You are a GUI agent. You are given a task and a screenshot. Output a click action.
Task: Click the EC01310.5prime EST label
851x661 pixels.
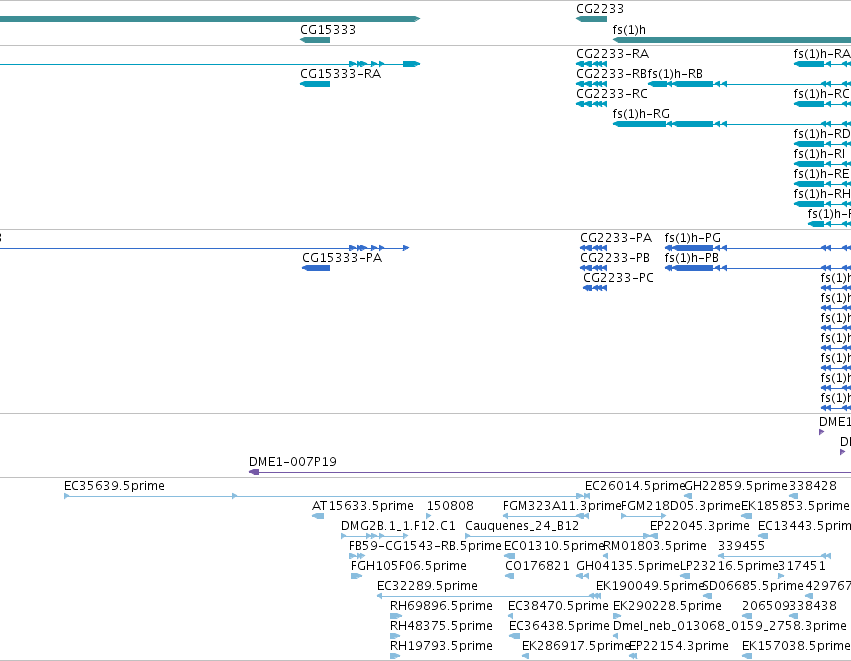tap(554, 546)
